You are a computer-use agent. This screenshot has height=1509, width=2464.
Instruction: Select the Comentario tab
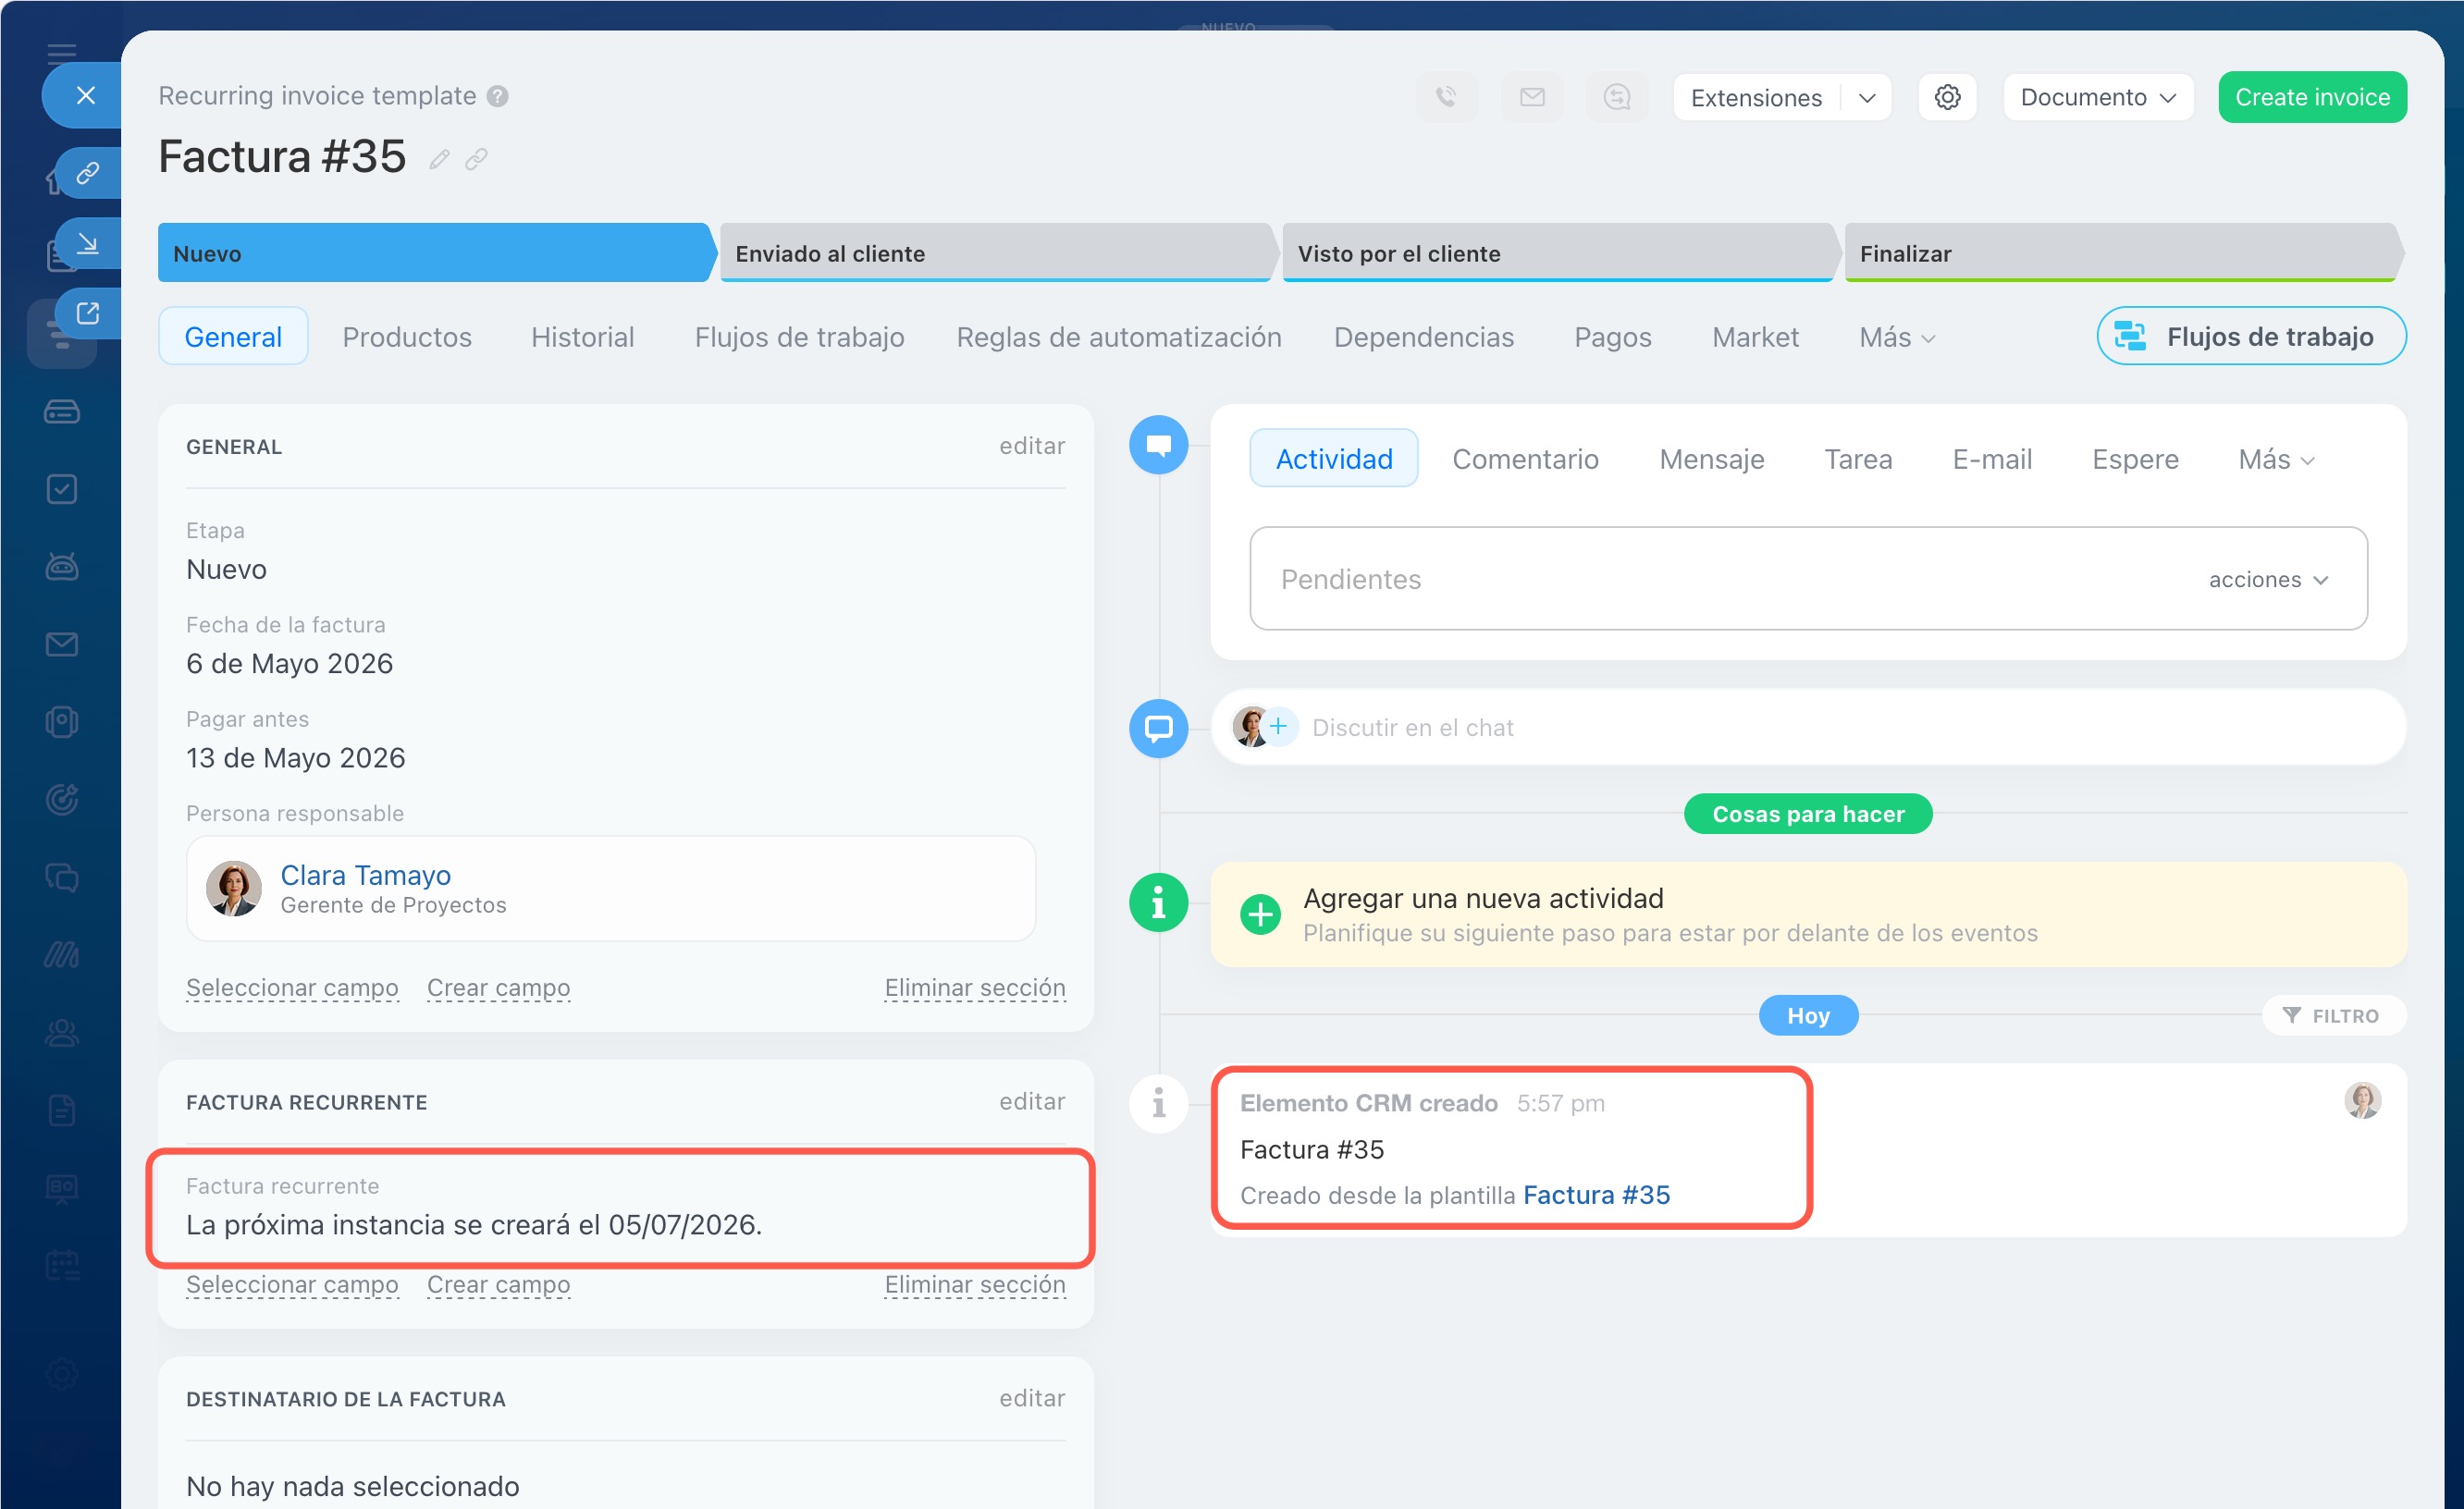1525,459
